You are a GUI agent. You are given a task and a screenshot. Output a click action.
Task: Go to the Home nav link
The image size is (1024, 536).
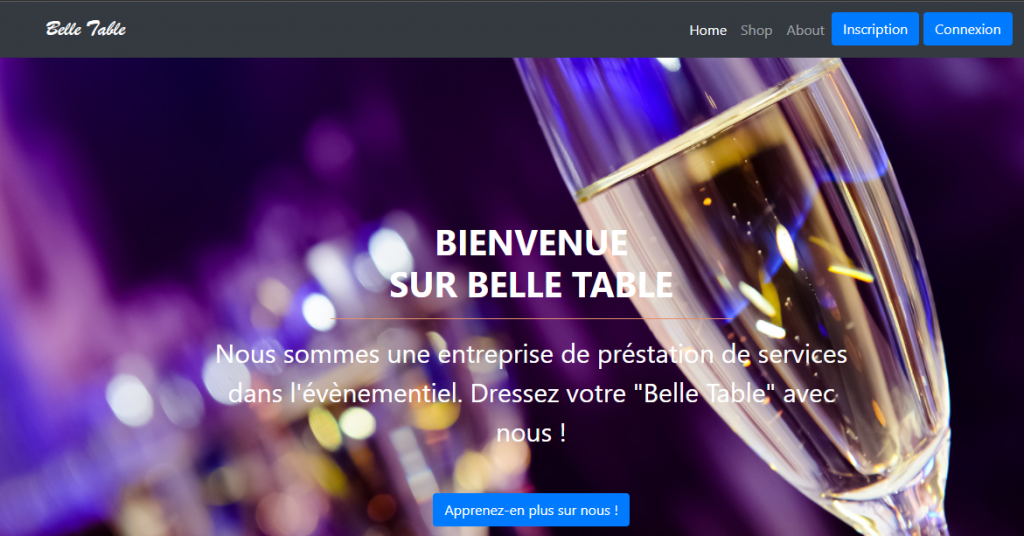(x=708, y=30)
